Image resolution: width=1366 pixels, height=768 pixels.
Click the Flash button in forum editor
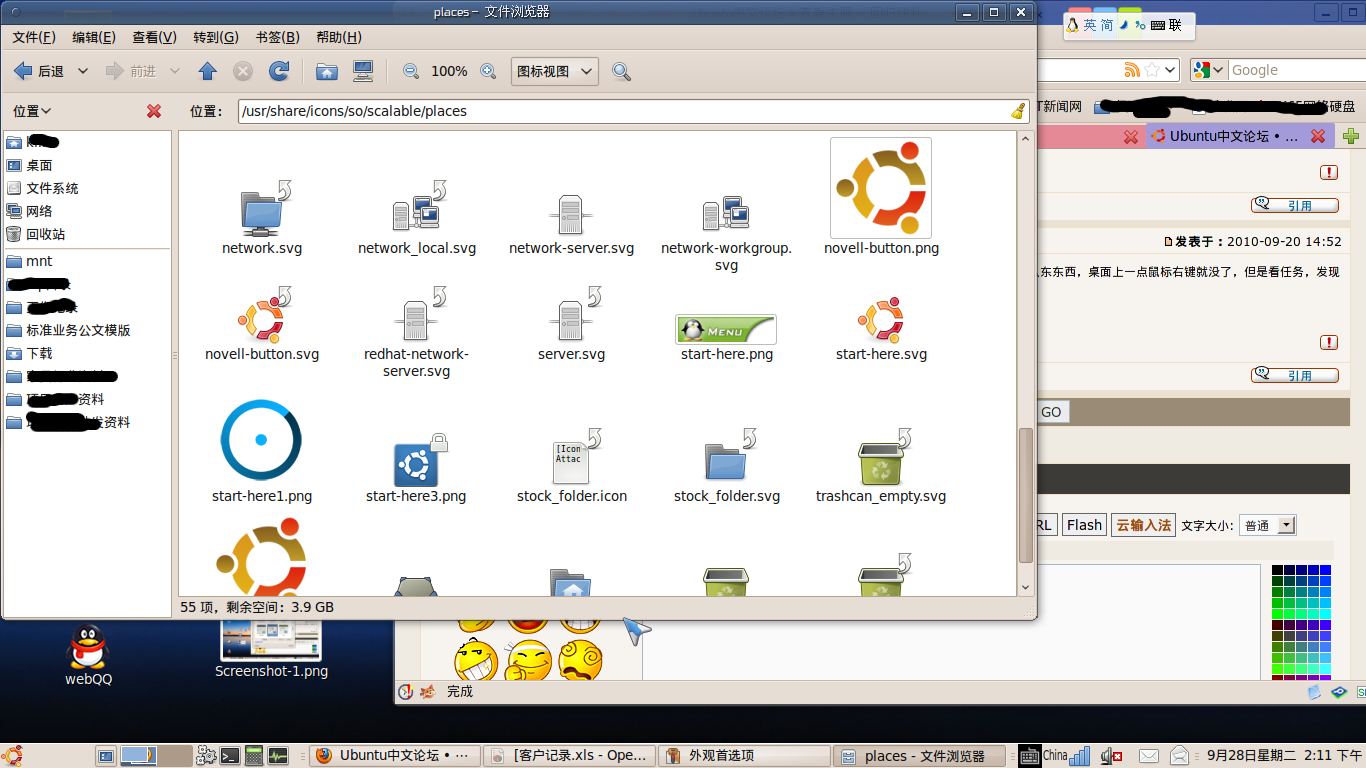(x=1084, y=525)
